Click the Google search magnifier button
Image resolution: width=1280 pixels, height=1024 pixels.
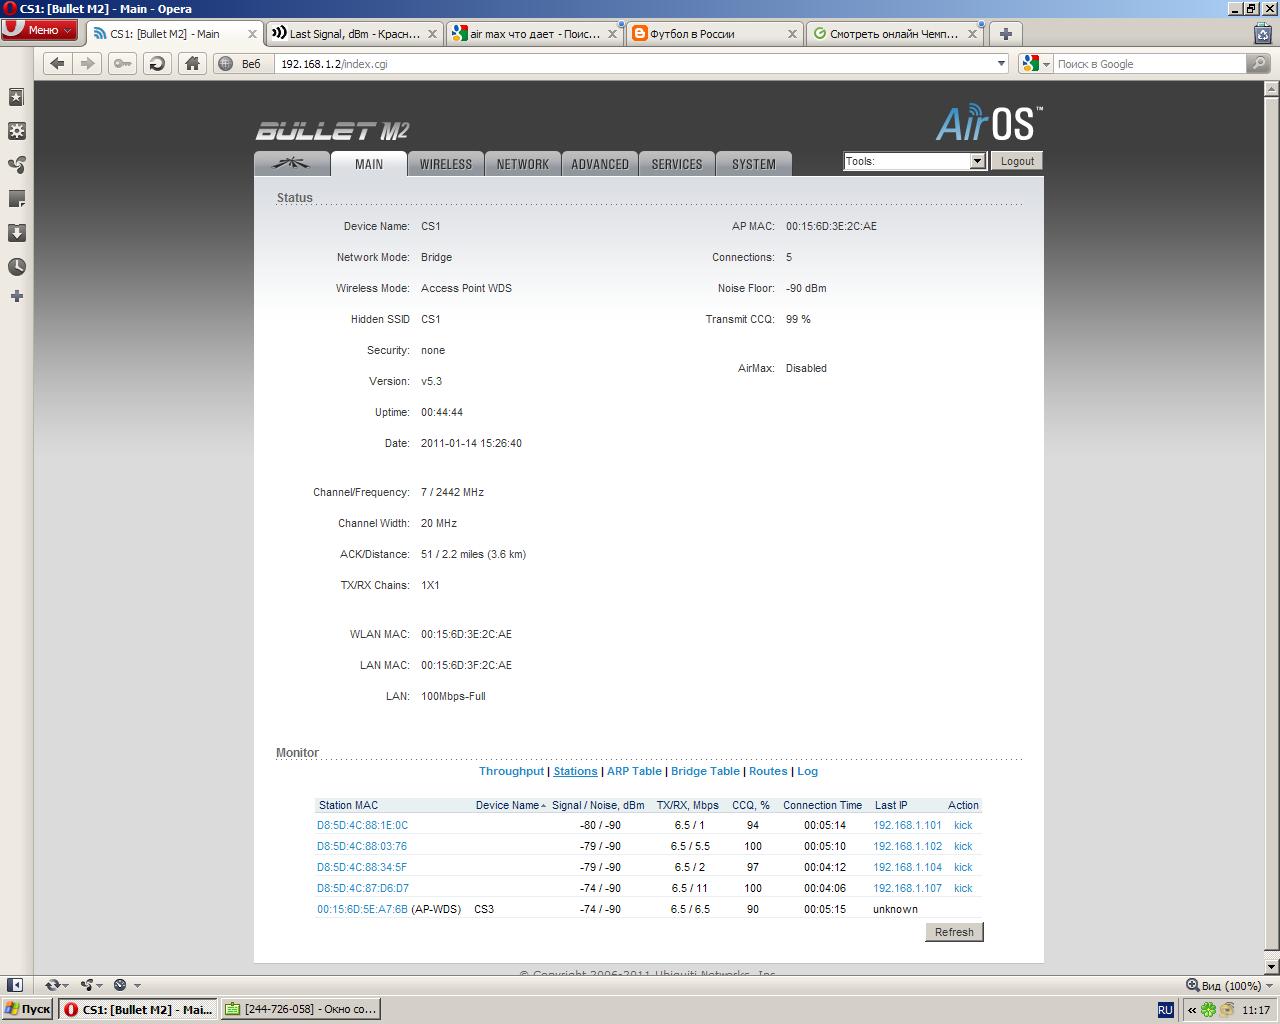click(x=1259, y=63)
